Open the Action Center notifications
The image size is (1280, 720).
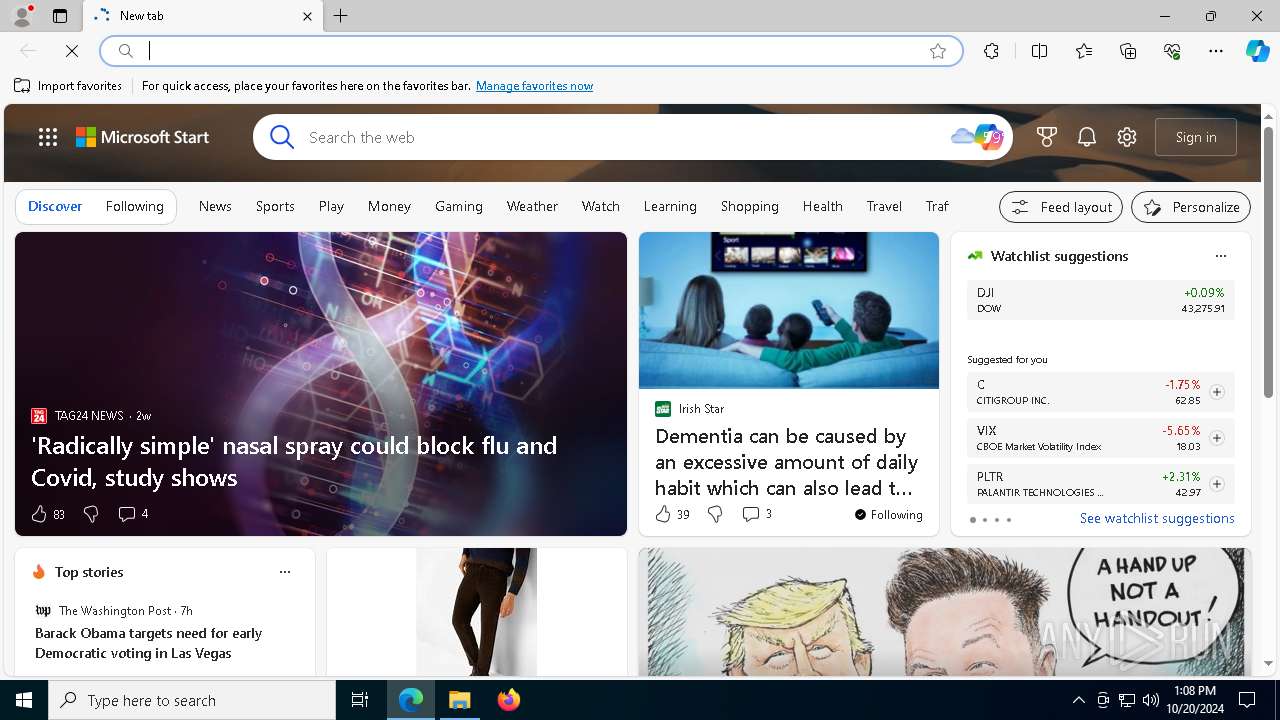pyautogui.click(x=1247, y=700)
